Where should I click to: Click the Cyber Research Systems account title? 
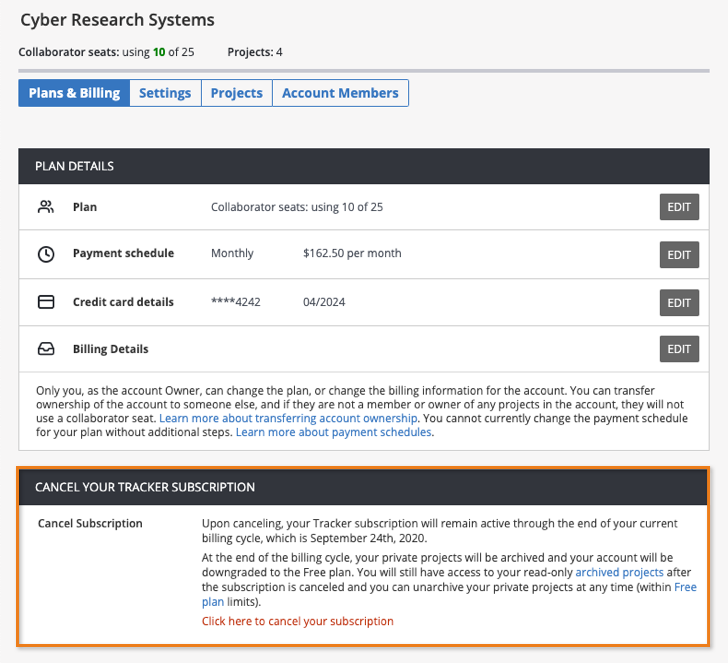pos(117,20)
